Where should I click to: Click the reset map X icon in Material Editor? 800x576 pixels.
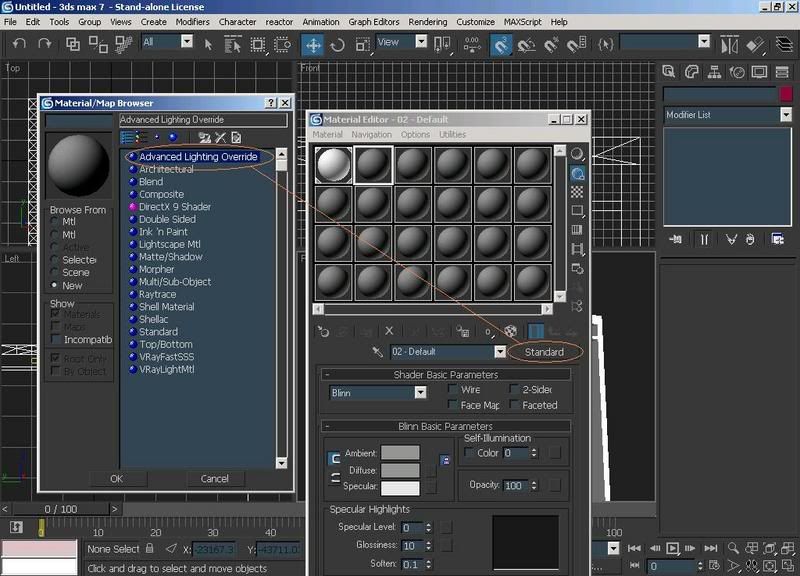coord(390,331)
